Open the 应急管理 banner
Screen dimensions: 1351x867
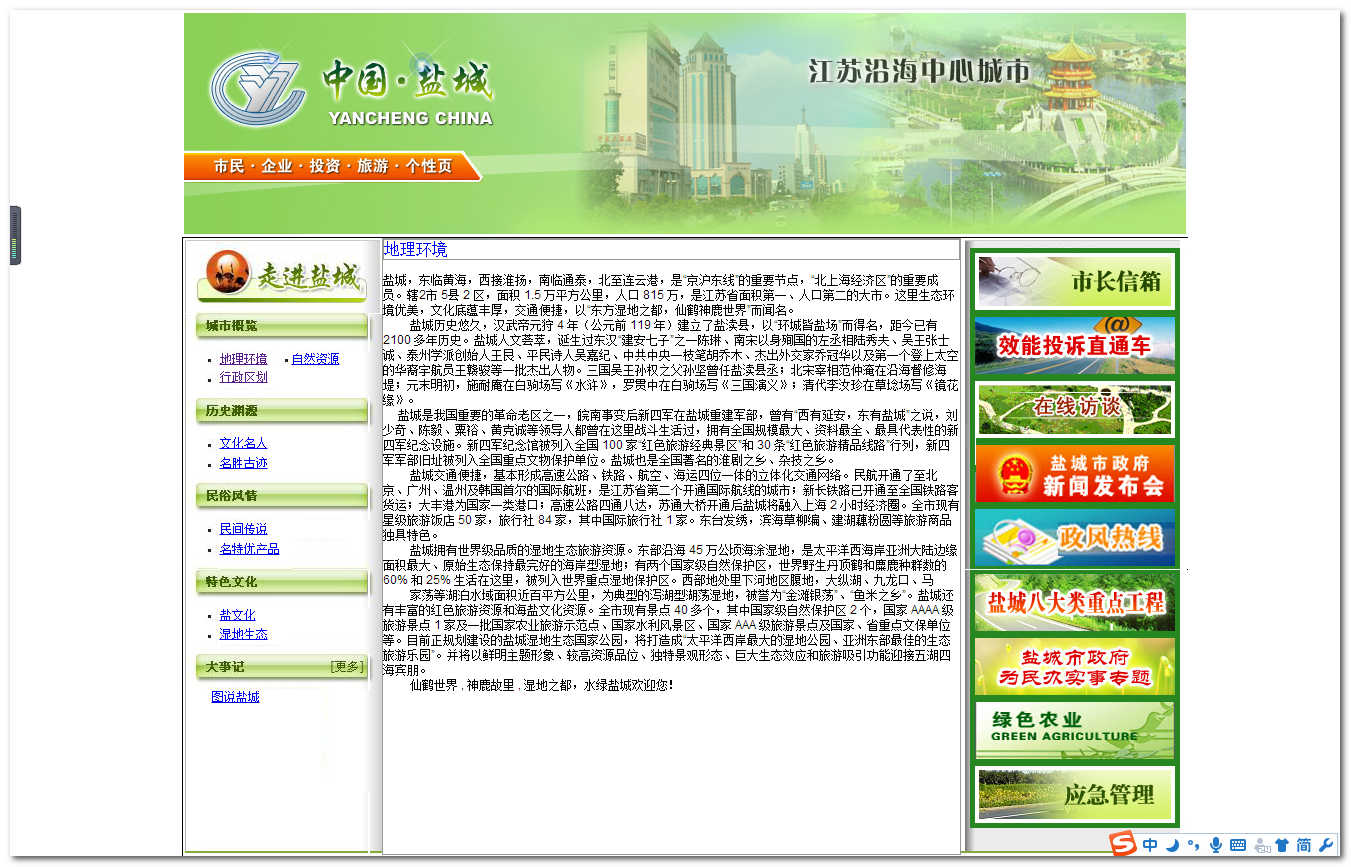point(1075,794)
